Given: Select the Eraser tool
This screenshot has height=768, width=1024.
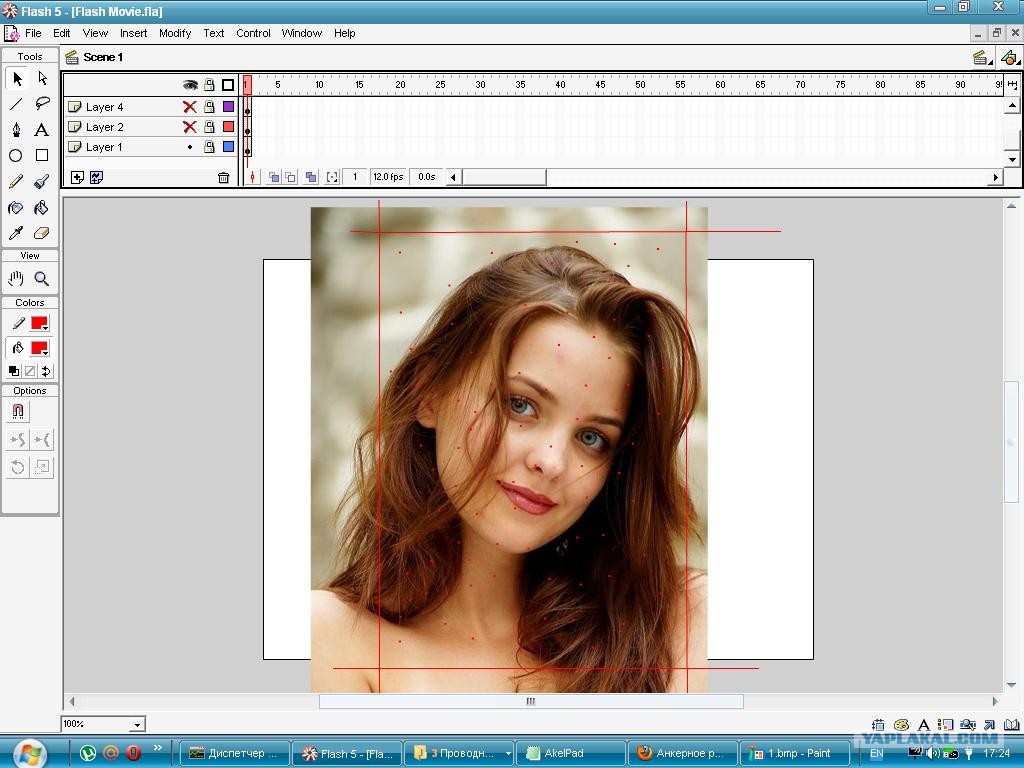Looking at the screenshot, I should point(42,233).
